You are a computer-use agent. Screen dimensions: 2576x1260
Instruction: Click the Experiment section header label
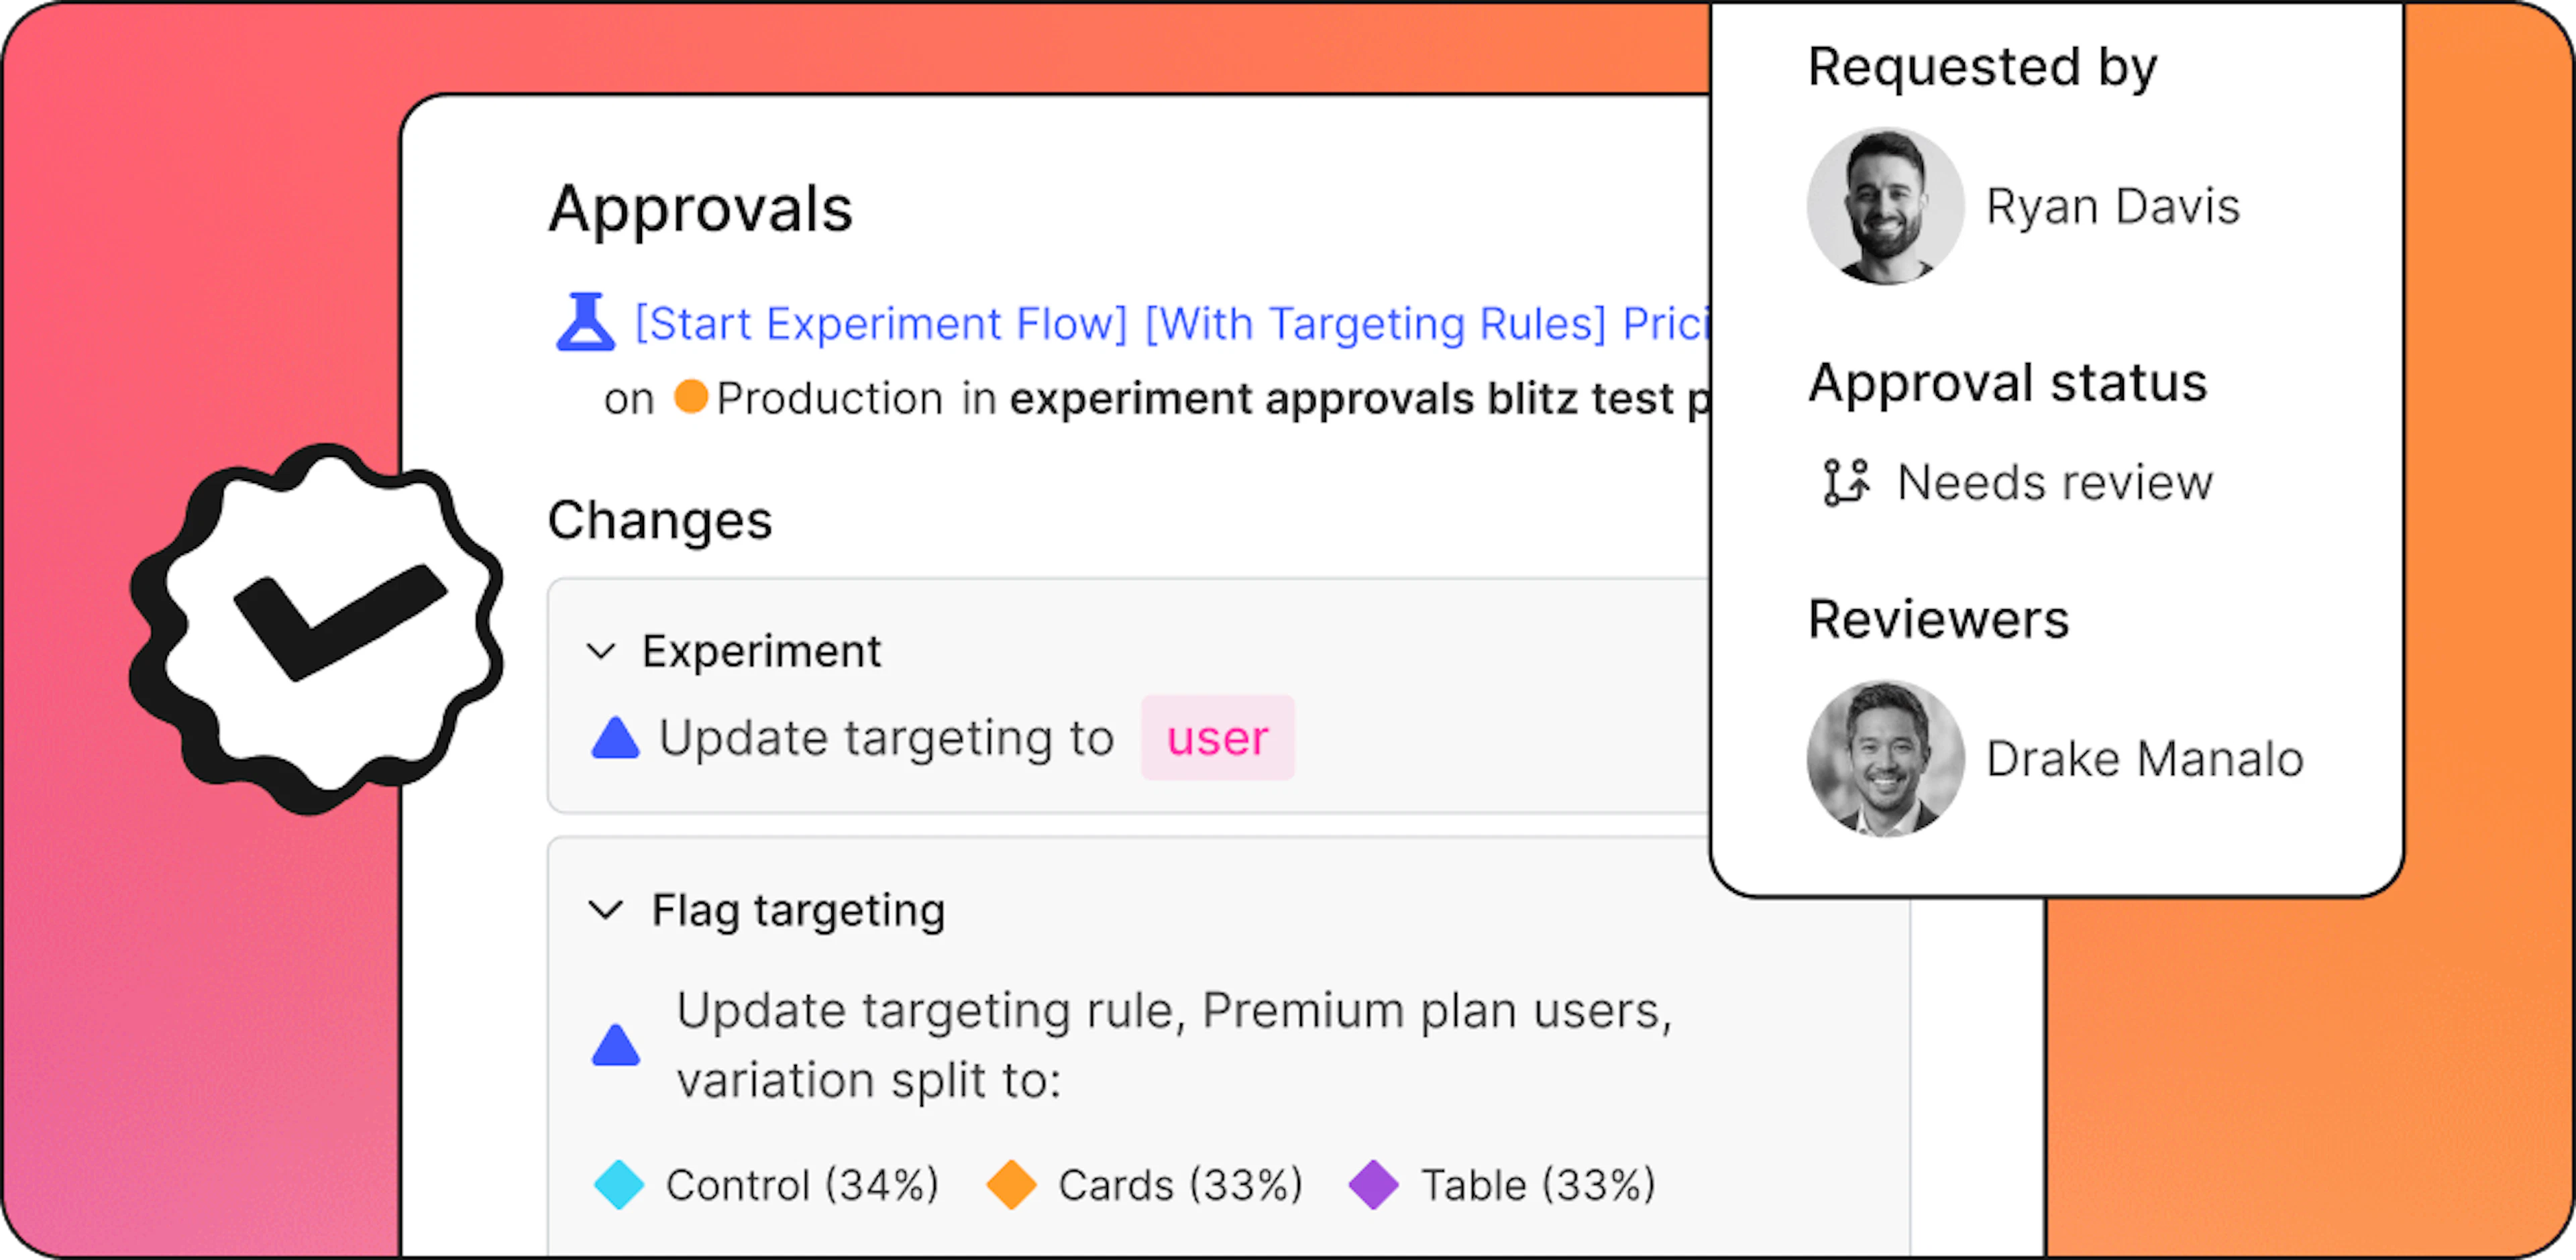[761, 652]
